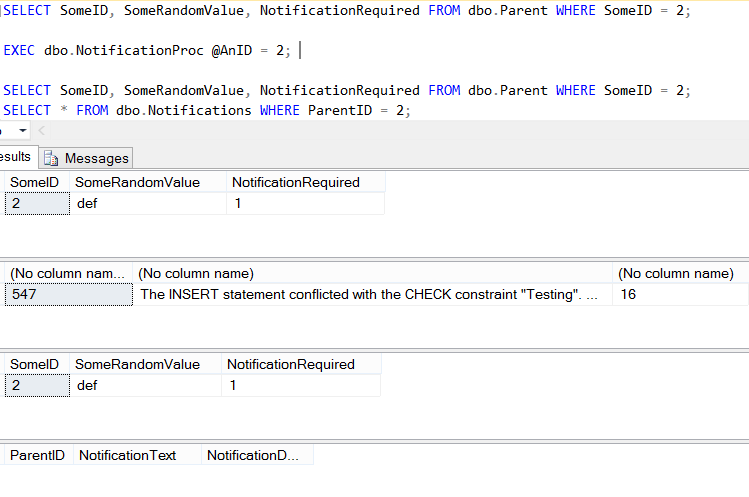
Task: Click NotificationRequired value 1 in first grid
Action: 305,203
